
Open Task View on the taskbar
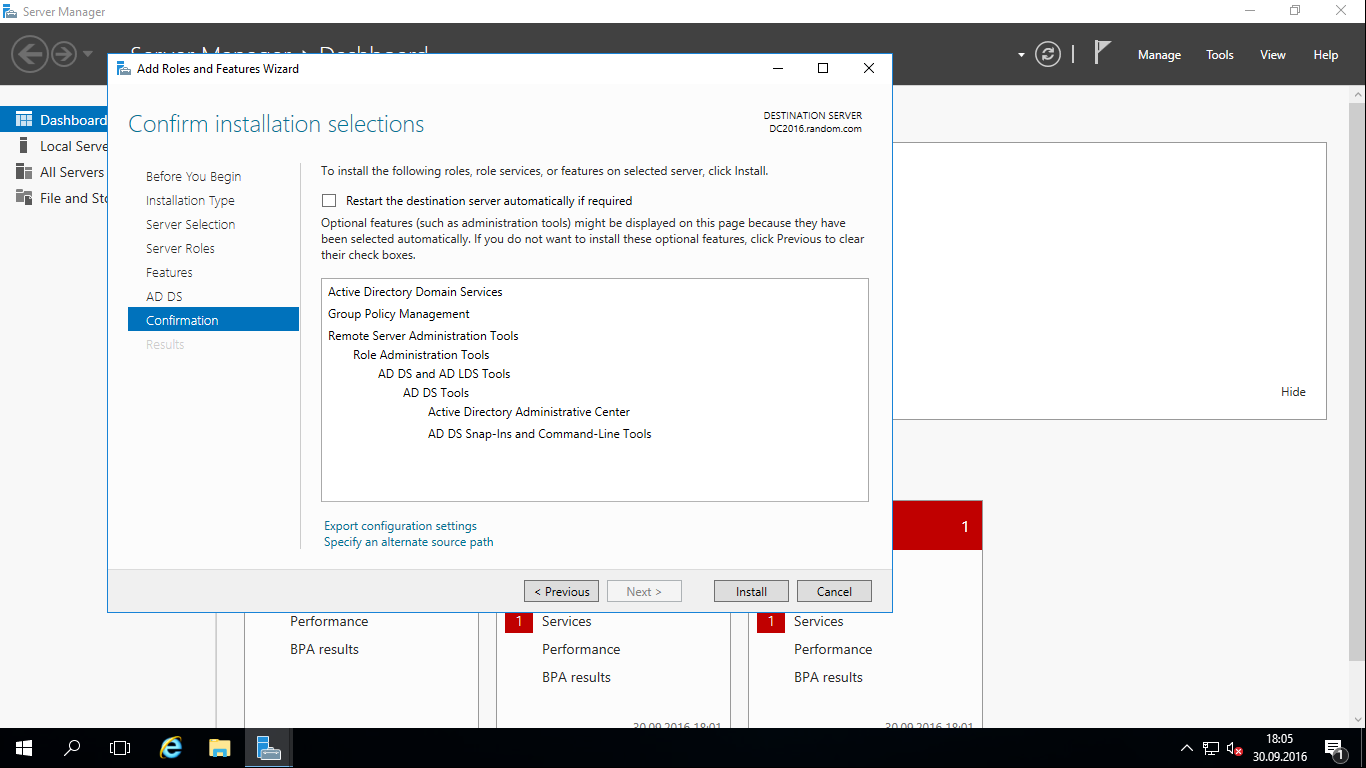point(120,748)
